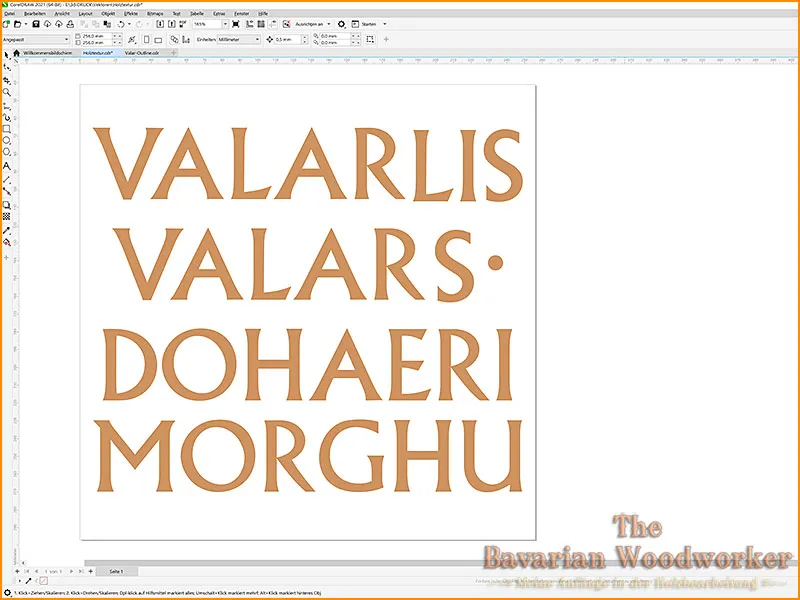Select the Zoom magnifier tool
The image size is (800, 600).
click(7, 92)
